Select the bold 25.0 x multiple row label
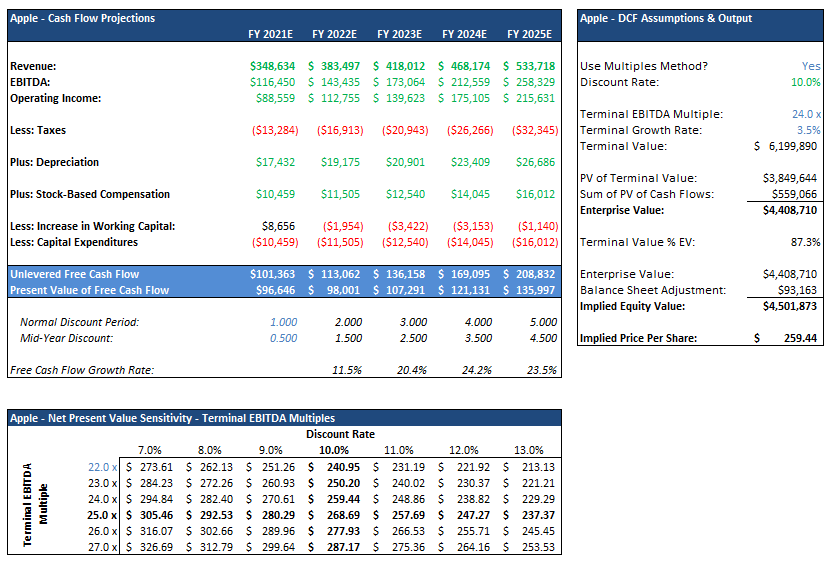 (102, 515)
